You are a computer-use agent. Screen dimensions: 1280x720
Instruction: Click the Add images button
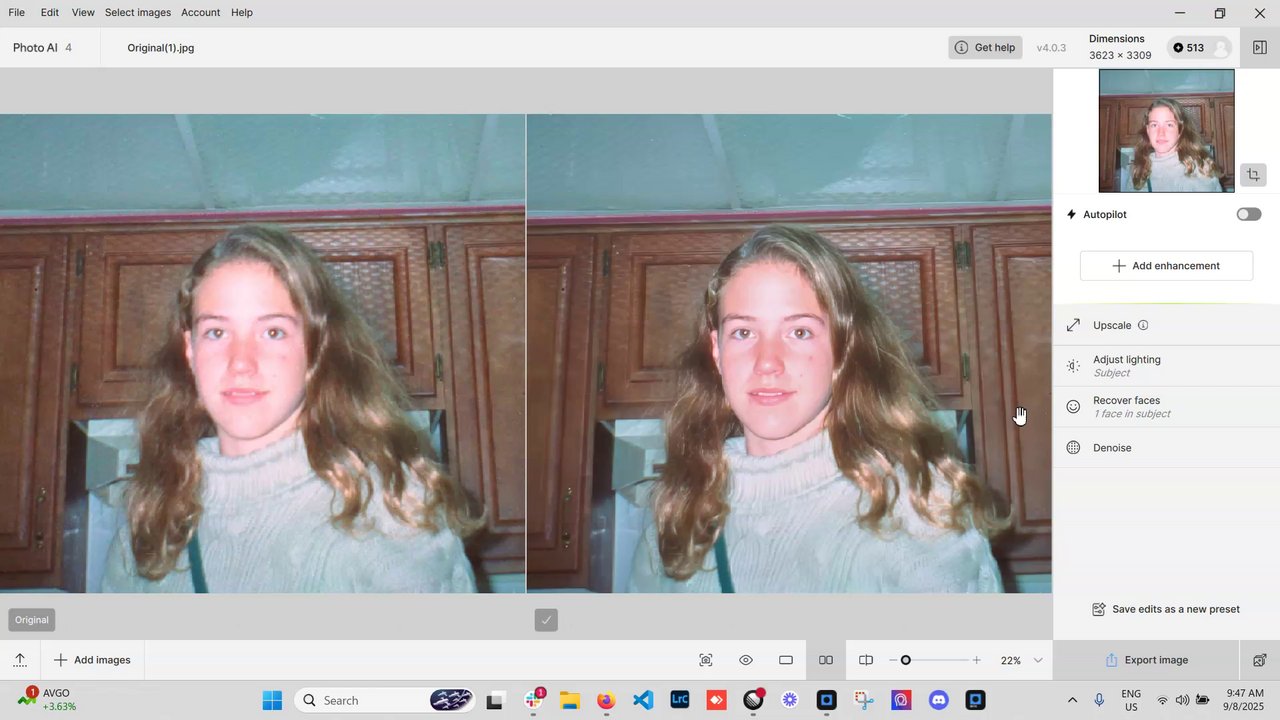[x=92, y=660]
